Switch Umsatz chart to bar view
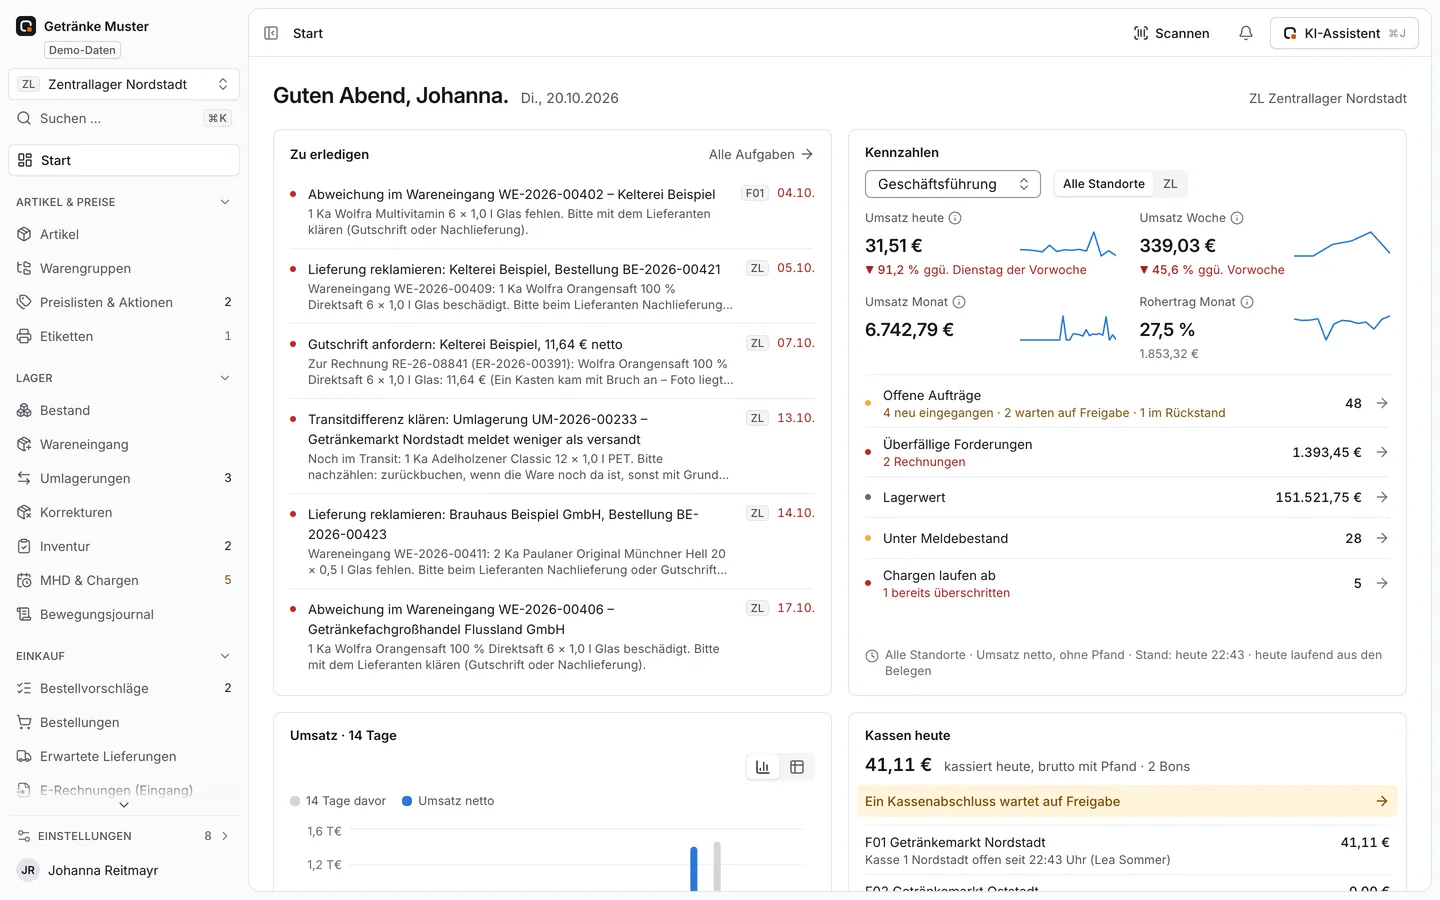This screenshot has width=1440, height=900. pos(763,767)
